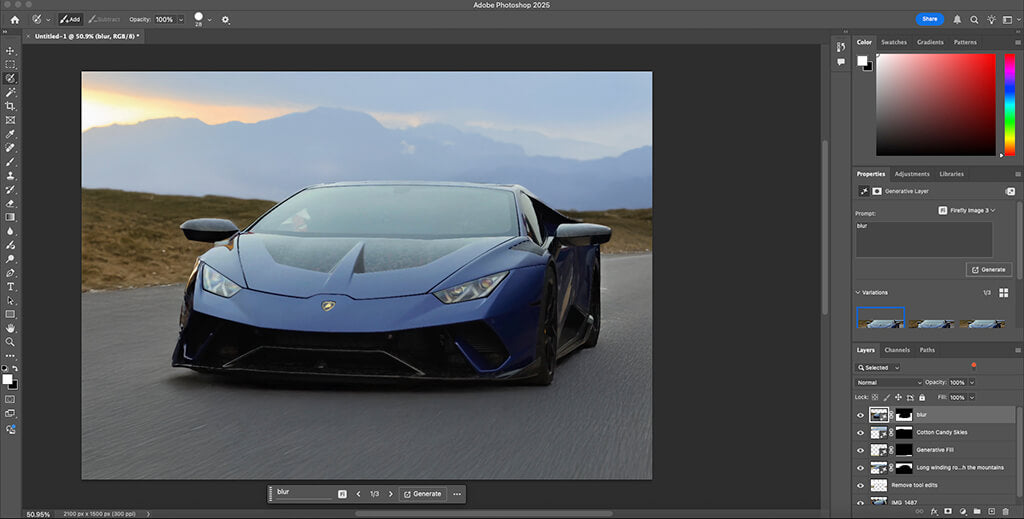Viewport: 1024px width, 519px height.
Task: Click the Share button
Action: click(930, 19)
